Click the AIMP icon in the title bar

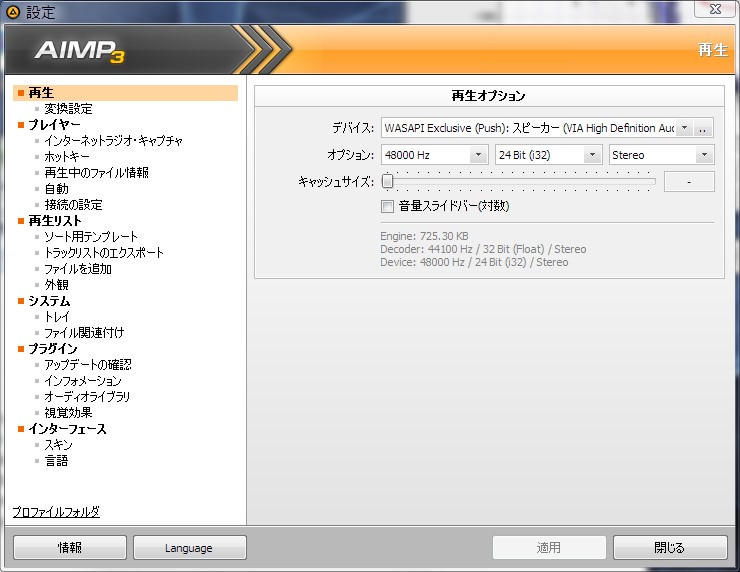click(13, 12)
